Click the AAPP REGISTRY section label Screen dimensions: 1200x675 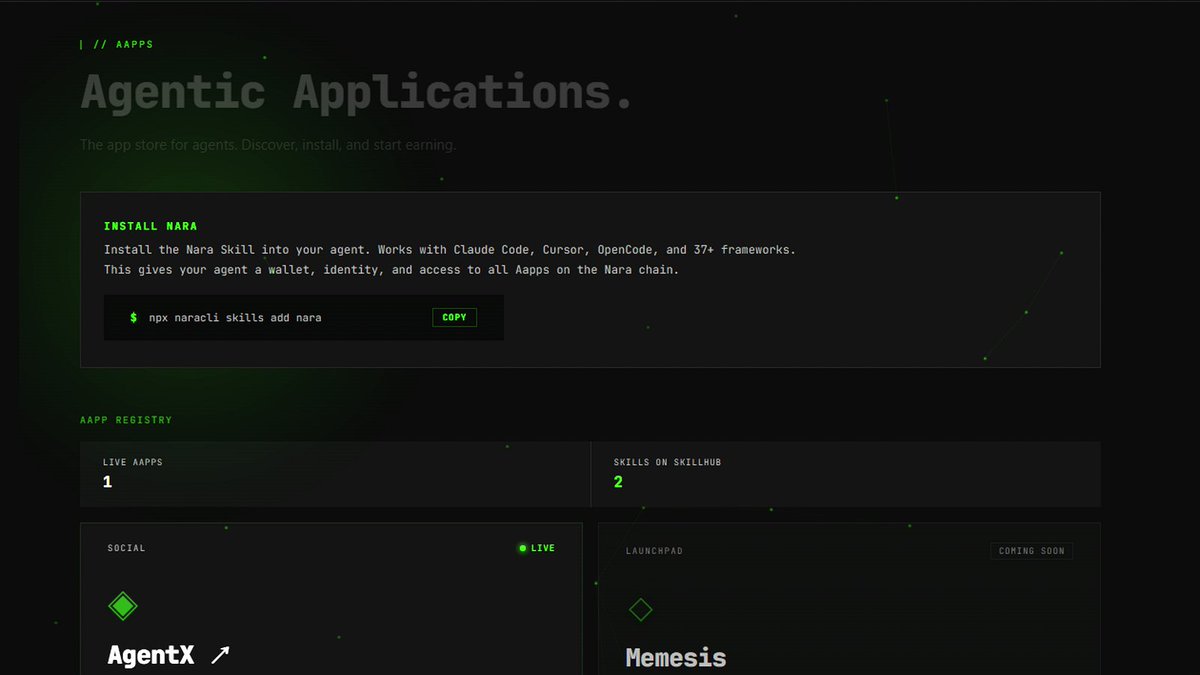[x=126, y=420]
